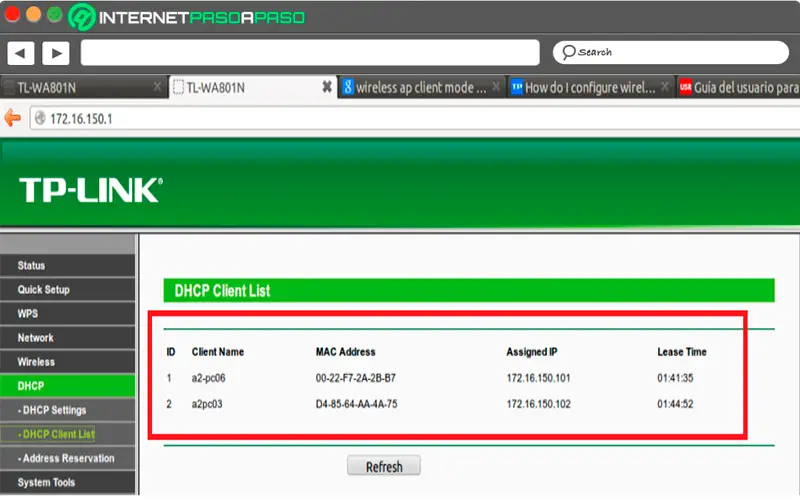Open the wireless ap client mode tab

point(421,87)
